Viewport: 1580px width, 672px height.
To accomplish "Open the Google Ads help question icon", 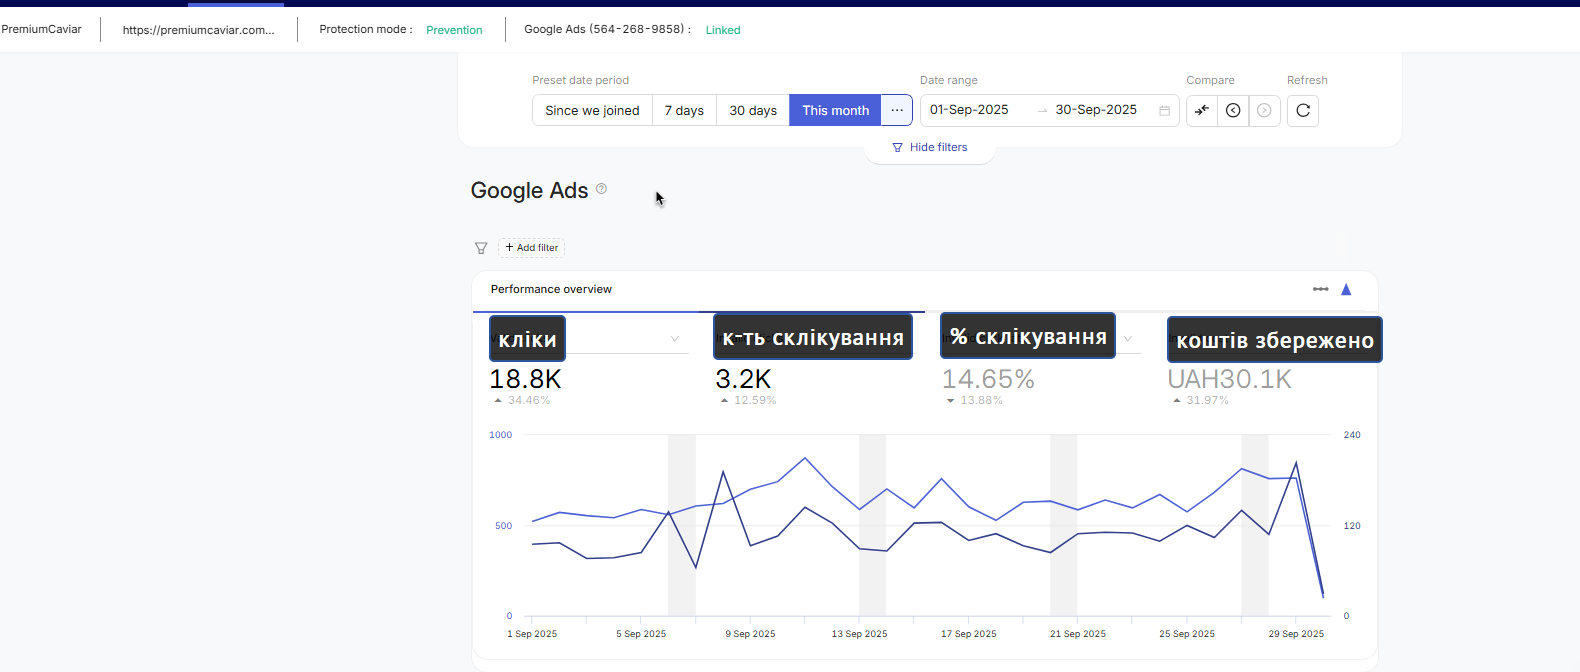I will click(x=601, y=188).
